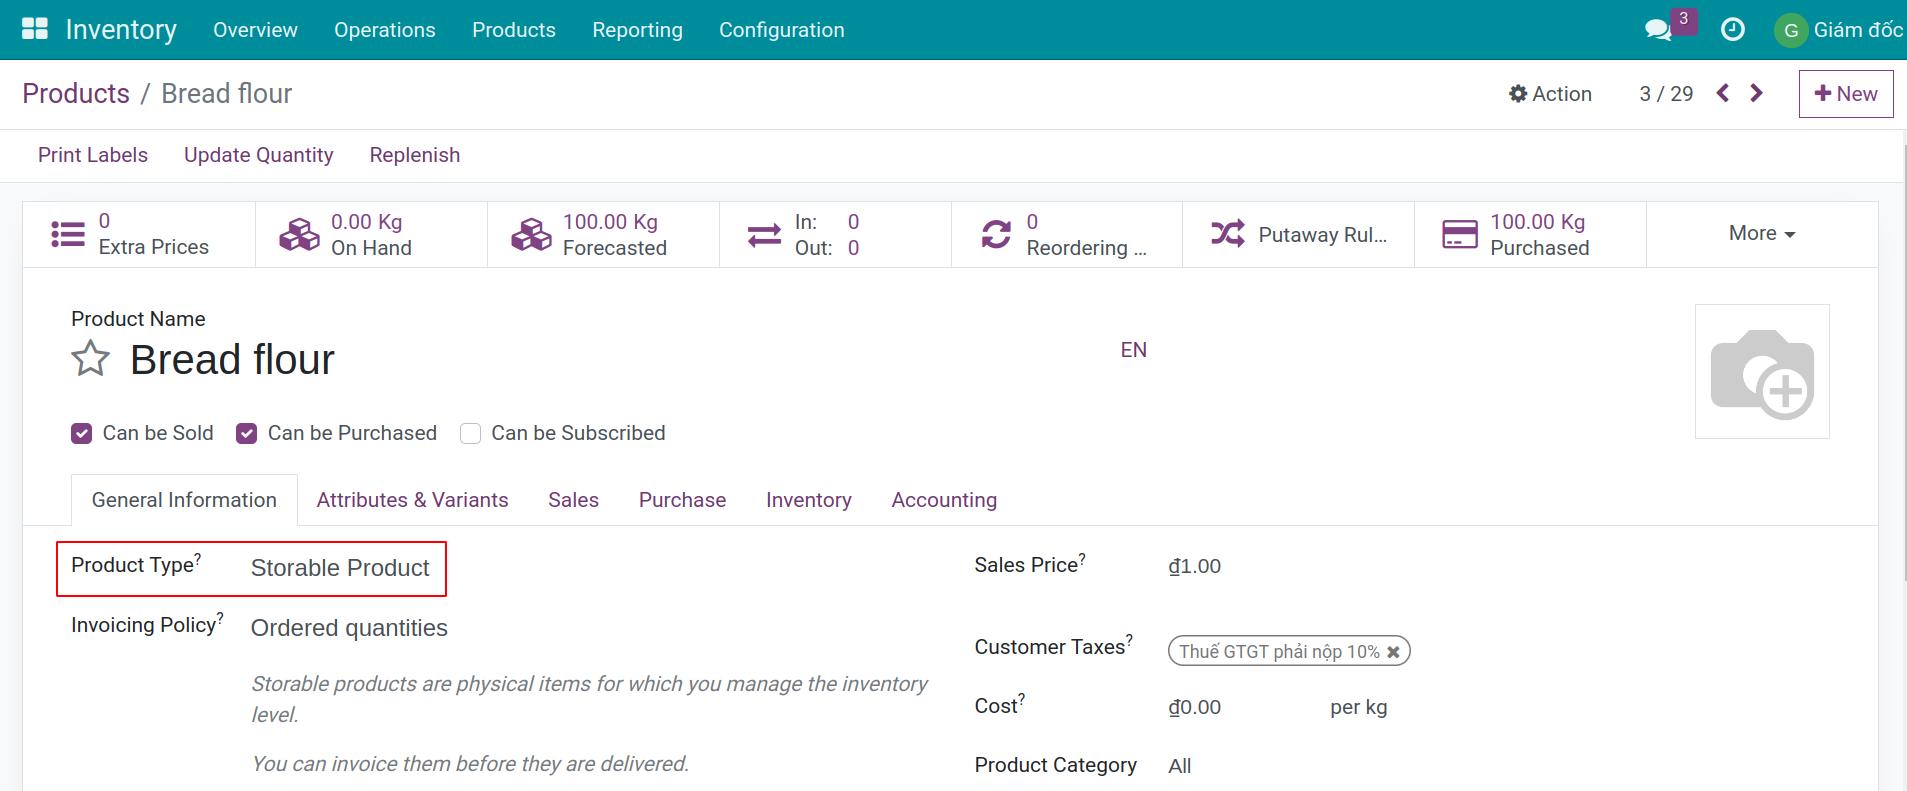Upload product image via camera placeholder

click(1762, 371)
